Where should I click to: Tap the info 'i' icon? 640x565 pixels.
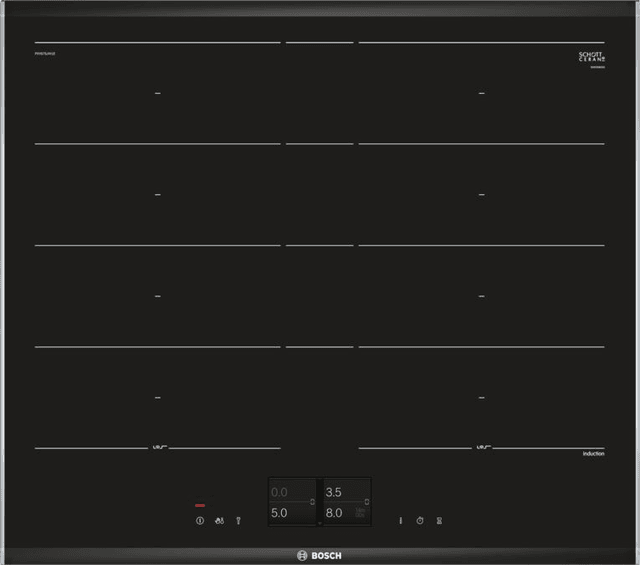[400, 521]
